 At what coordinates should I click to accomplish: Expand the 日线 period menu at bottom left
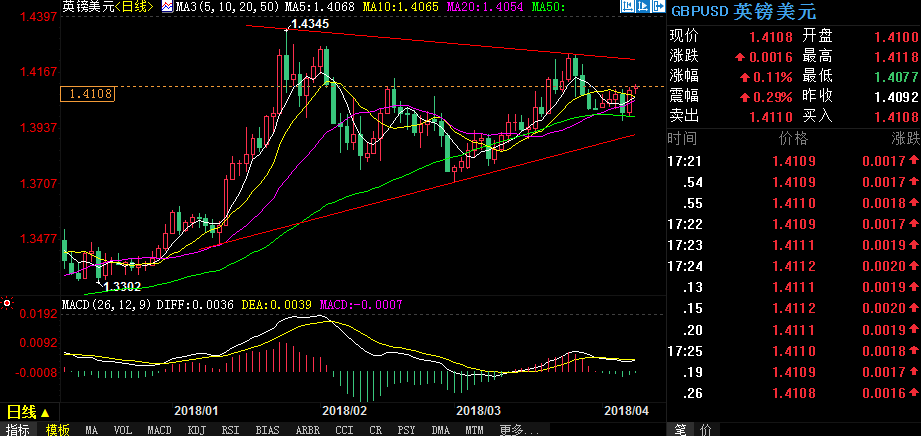(22, 412)
